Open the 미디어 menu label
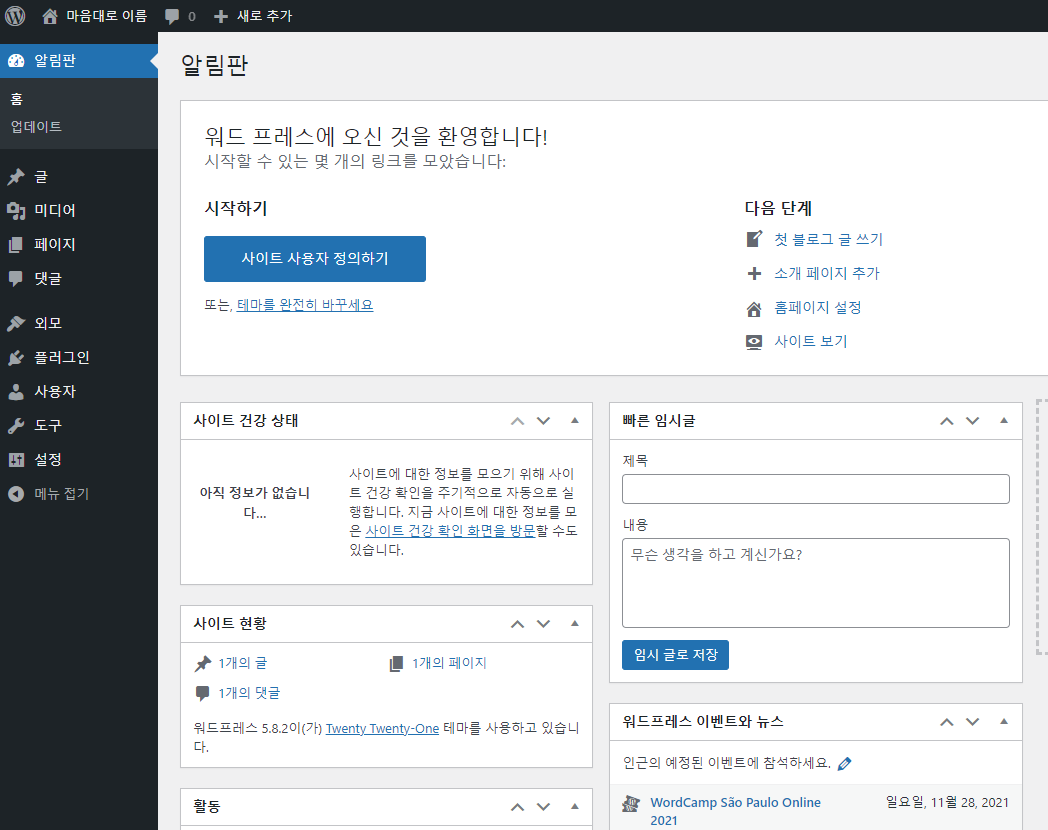Image resolution: width=1048 pixels, height=830 pixels. tap(55, 211)
